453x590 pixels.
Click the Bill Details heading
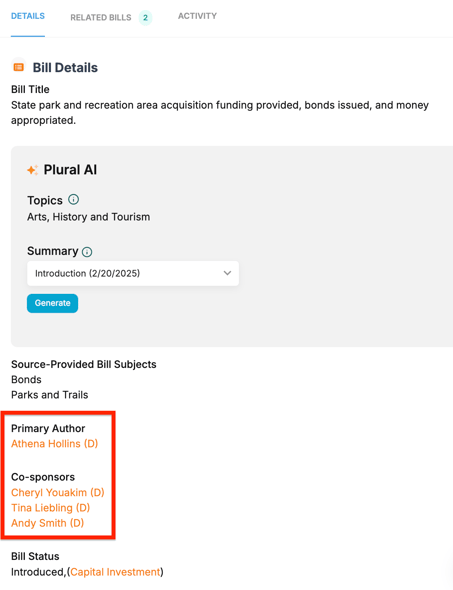click(x=65, y=68)
